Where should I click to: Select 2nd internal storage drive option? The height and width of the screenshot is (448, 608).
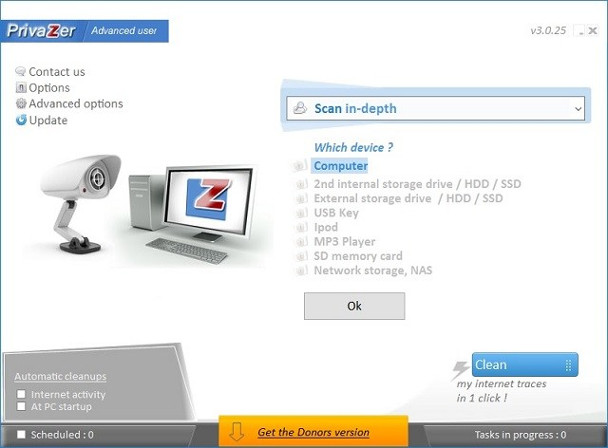417,184
